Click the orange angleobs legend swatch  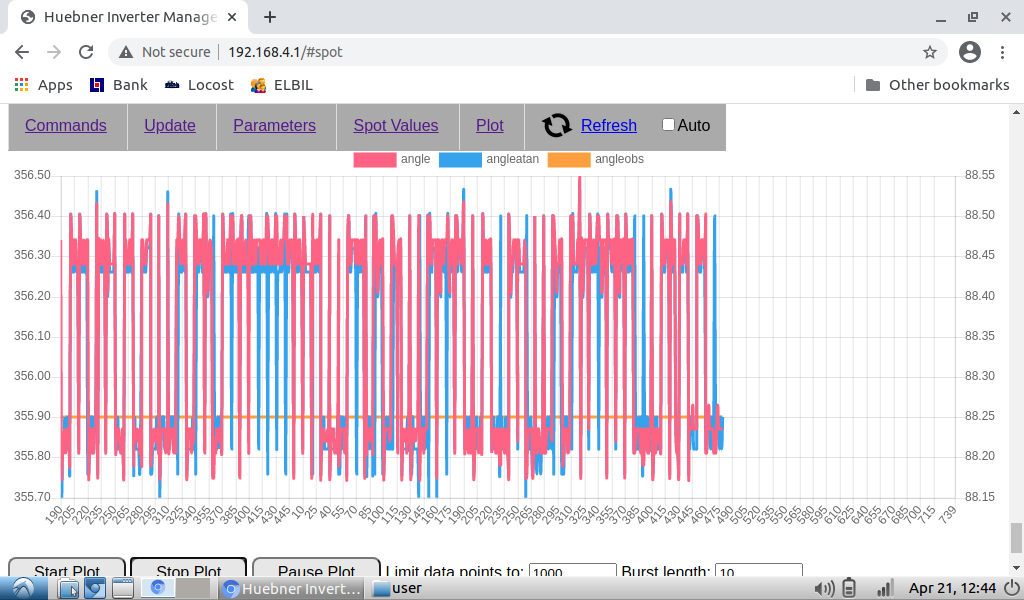pyautogui.click(x=570, y=159)
